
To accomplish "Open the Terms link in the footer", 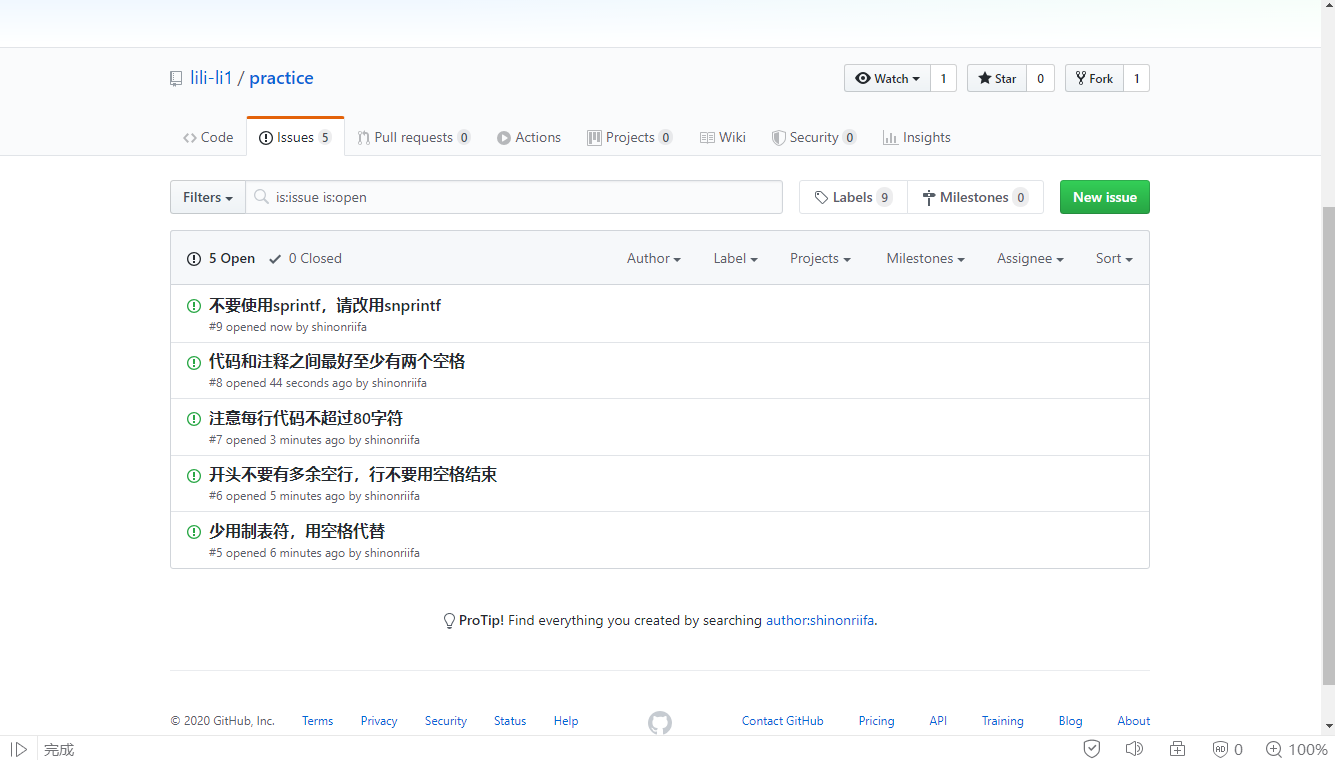I will coord(318,721).
